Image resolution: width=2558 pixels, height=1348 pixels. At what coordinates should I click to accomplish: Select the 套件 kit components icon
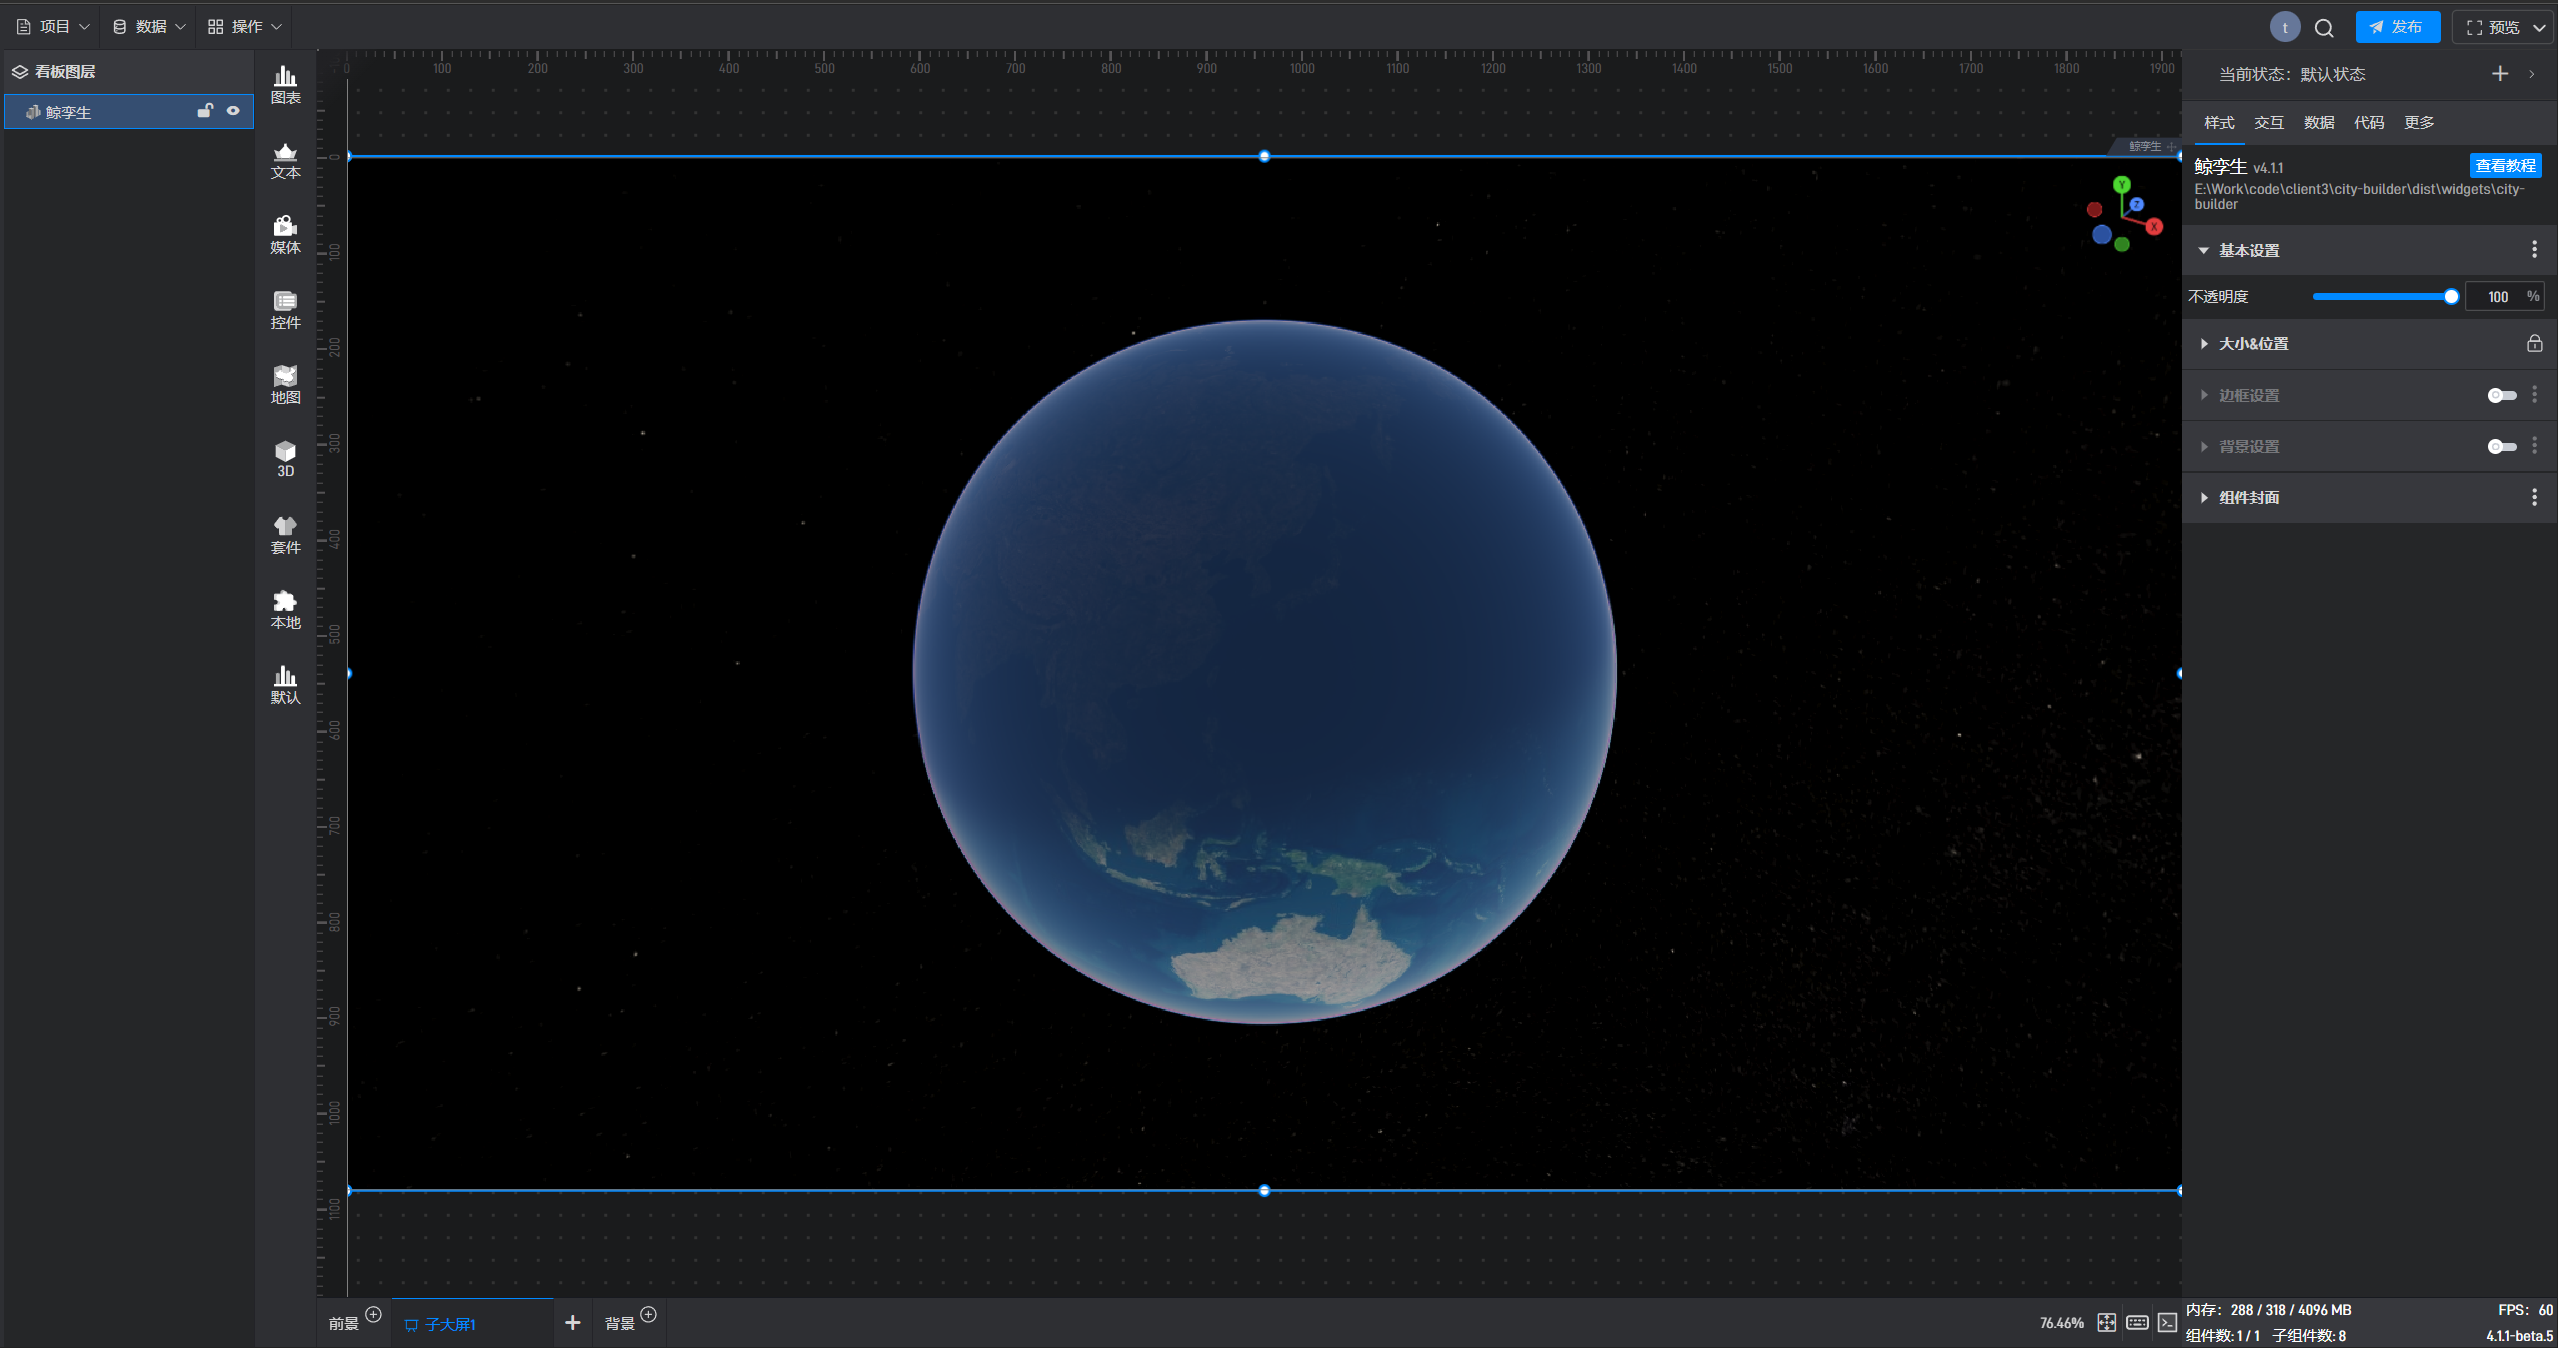point(285,535)
